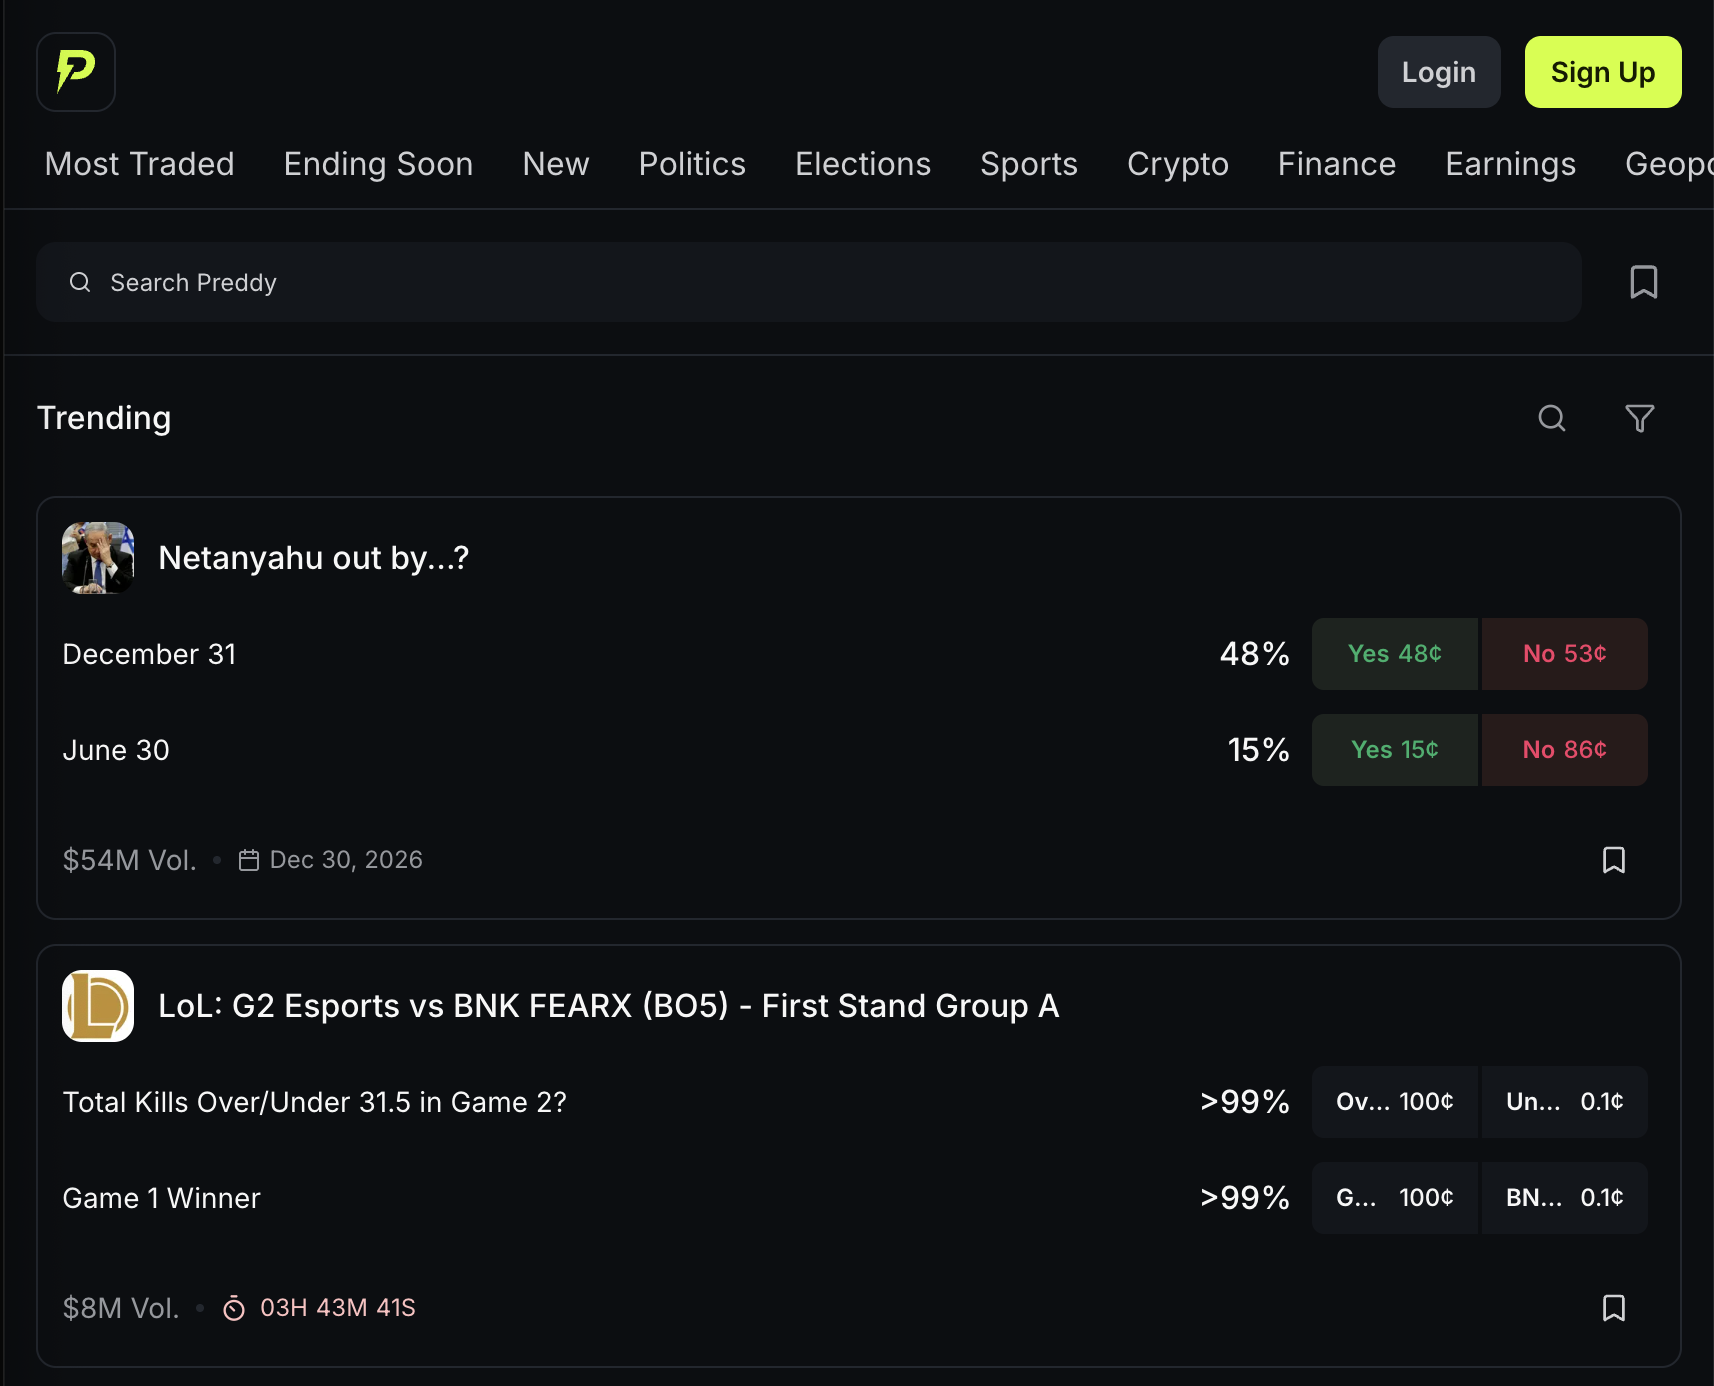Buy No 53¢ for December 31
Screen dimensions: 1714x1386
1564,654
